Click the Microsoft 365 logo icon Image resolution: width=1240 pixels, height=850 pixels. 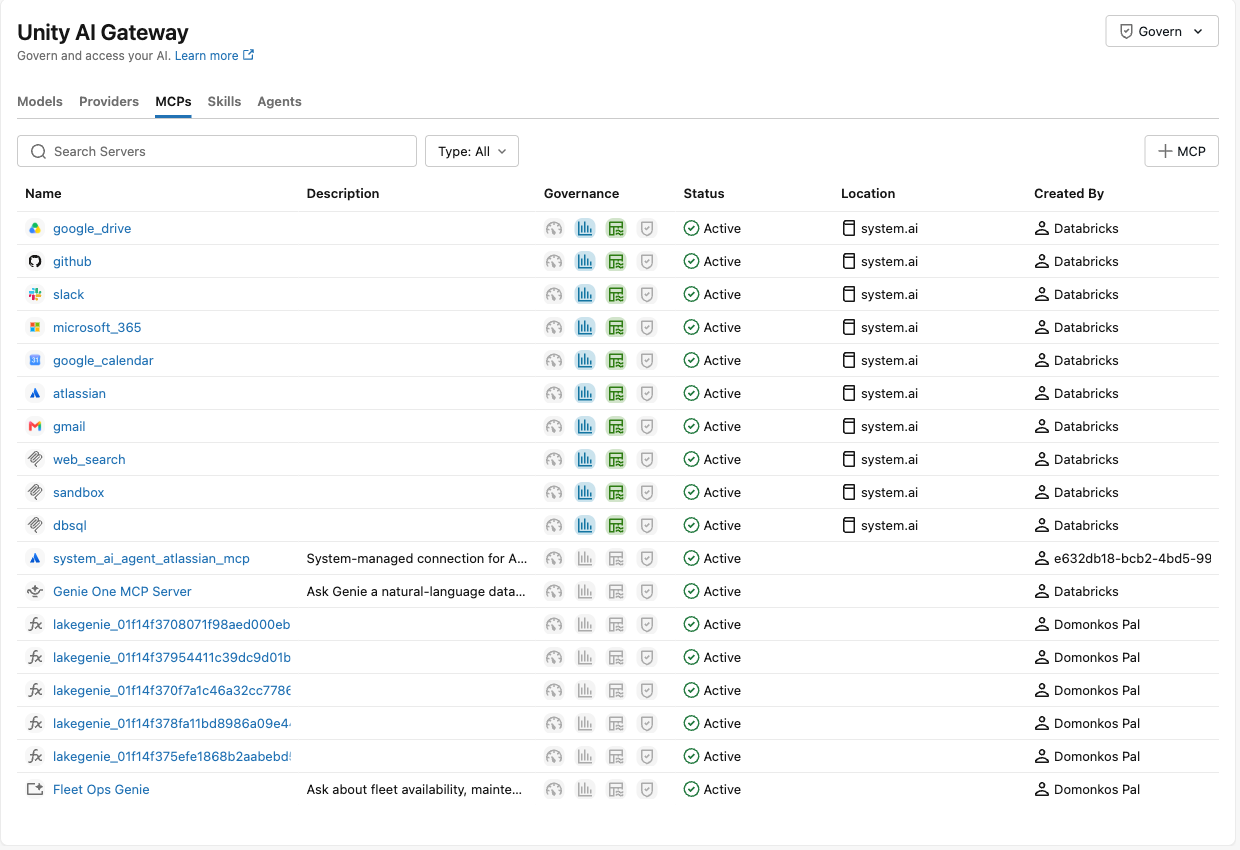[35, 327]
